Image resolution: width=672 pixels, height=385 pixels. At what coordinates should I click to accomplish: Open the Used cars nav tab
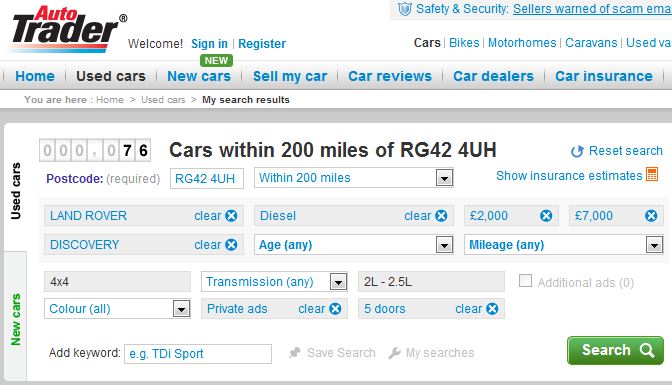click(111, 76)
